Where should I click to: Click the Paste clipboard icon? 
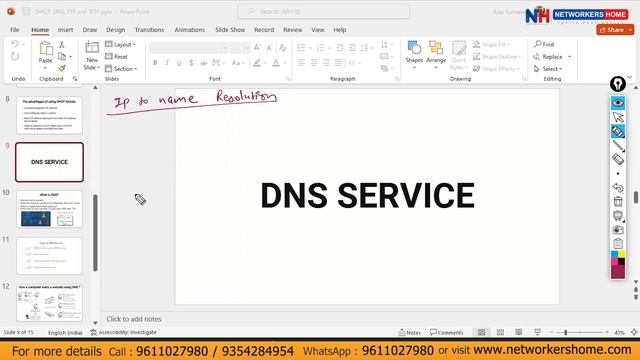[x=46, y=48]
